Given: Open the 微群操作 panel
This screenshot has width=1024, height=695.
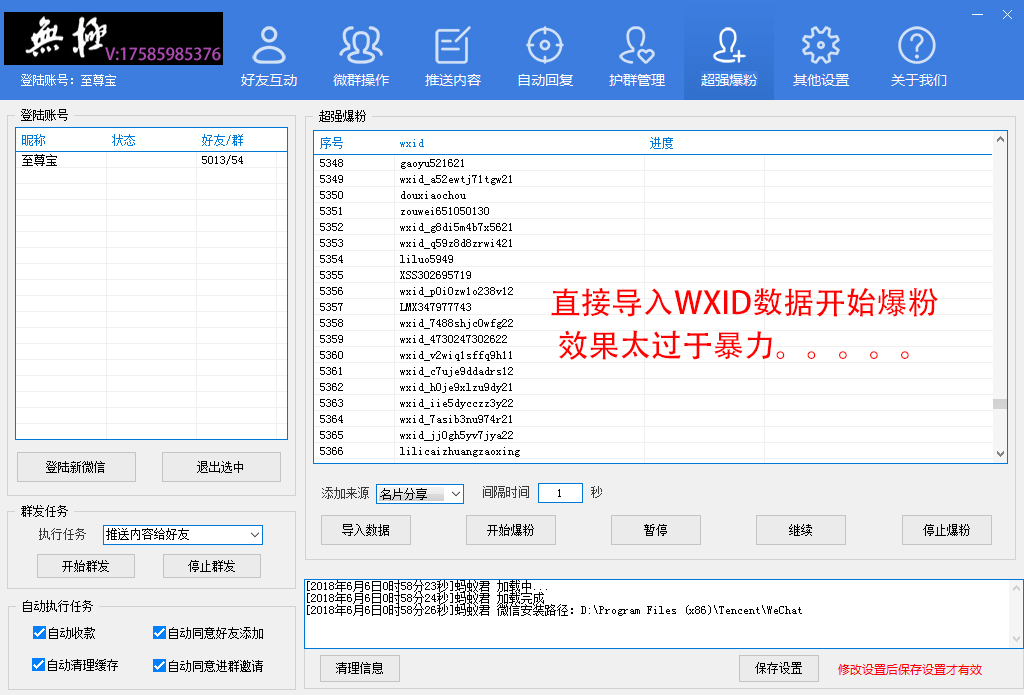Looking at the screenshot, I should pos(361,54).
